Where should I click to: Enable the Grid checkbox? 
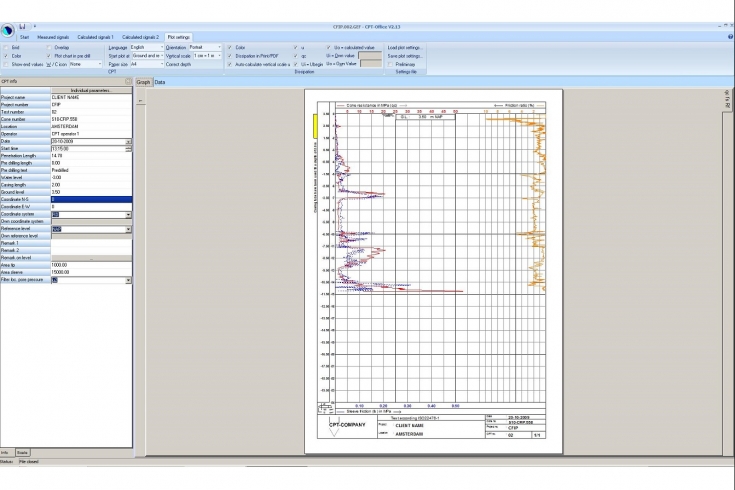click(5, 47)
